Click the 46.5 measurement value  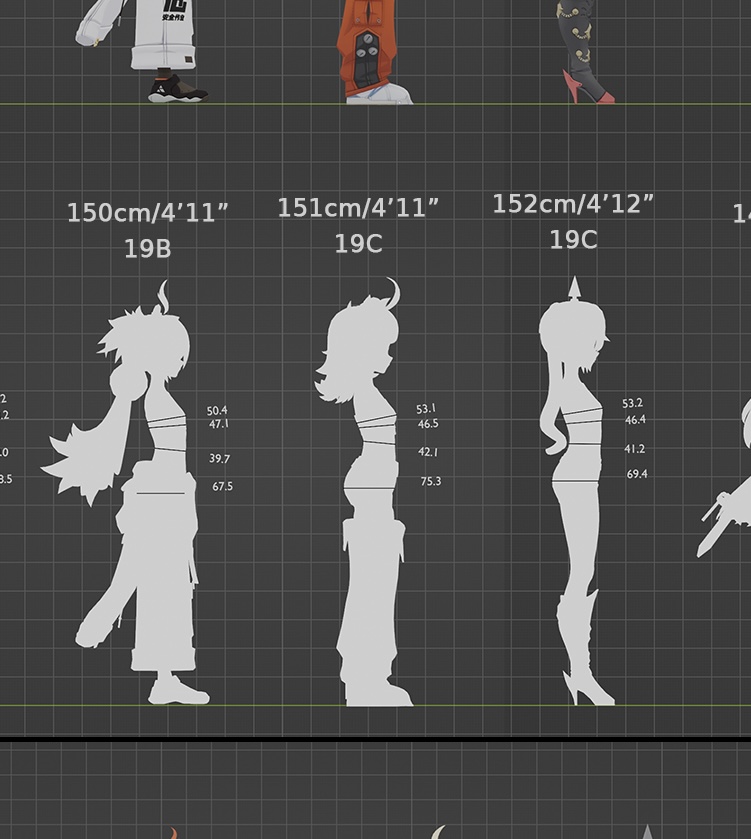428,424
